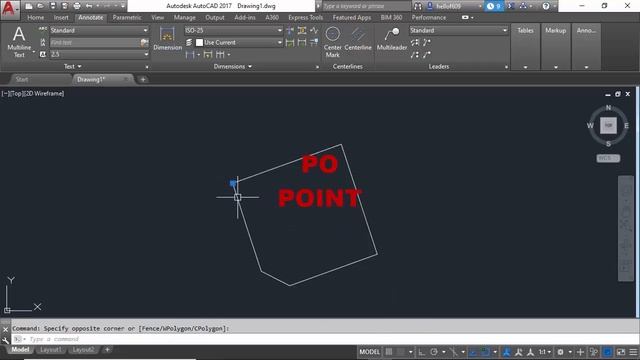Toggle Isometric Drafting in status bar
The image size is (640, 360).
point(453,352)
